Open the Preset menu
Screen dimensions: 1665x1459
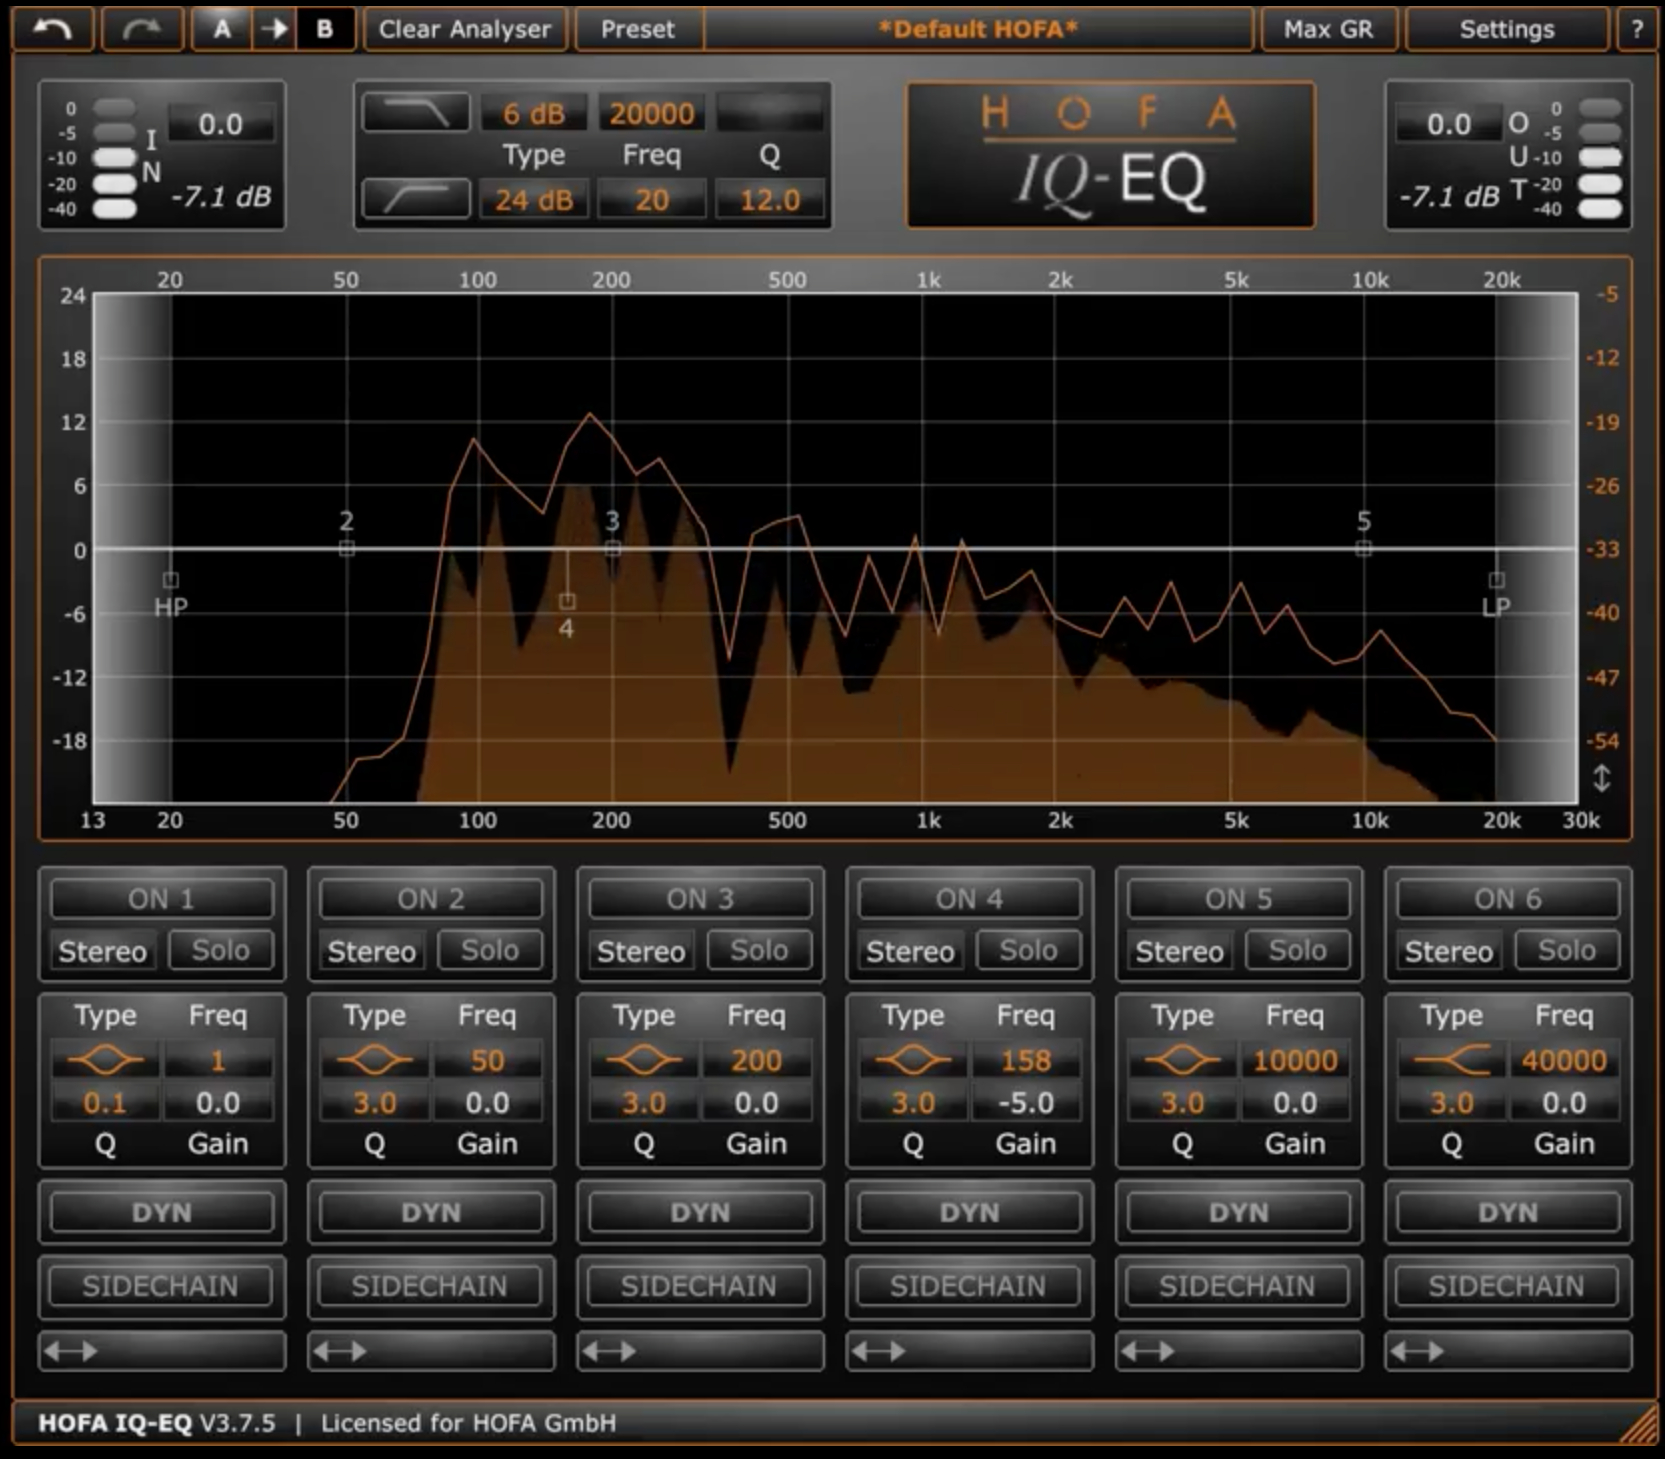pos(637,29)
